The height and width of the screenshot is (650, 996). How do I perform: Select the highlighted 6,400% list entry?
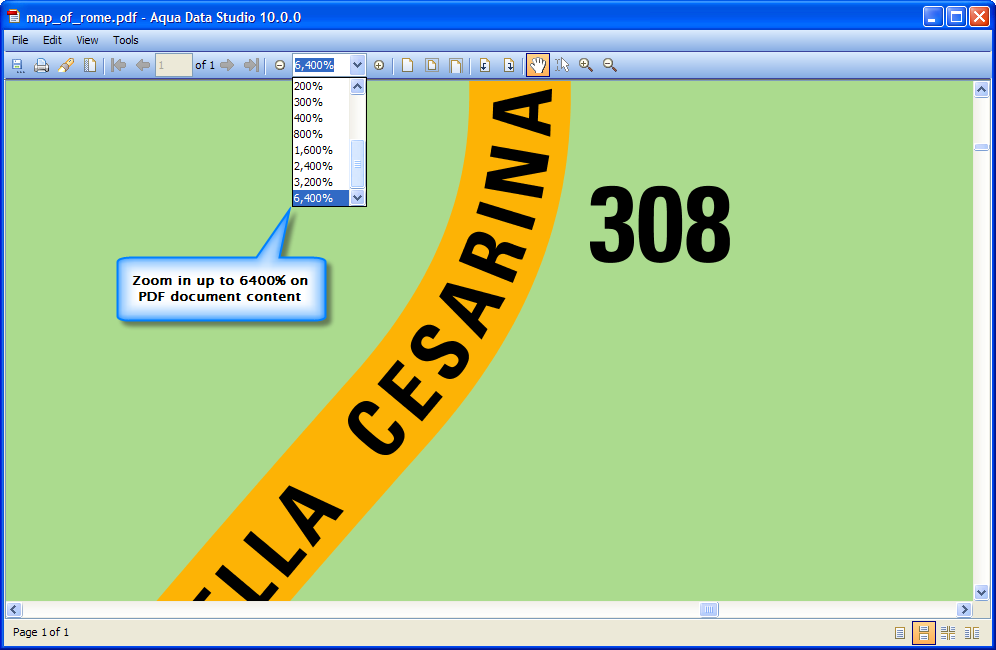point(321,198)
